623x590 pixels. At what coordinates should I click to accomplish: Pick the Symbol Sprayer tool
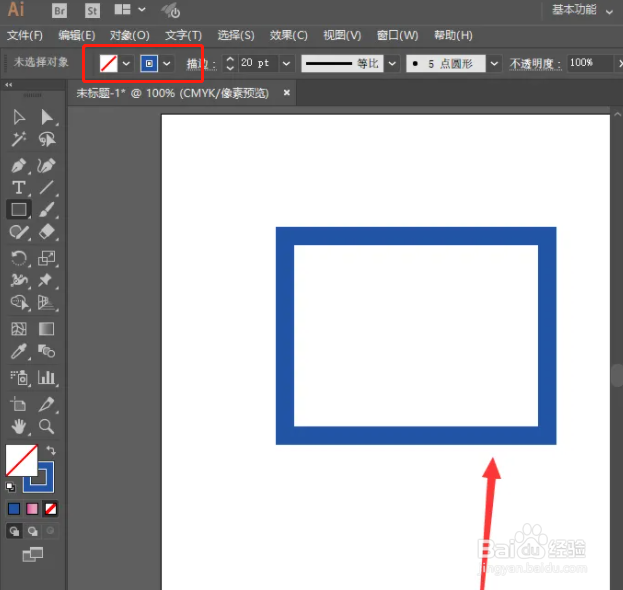[19, 377]
